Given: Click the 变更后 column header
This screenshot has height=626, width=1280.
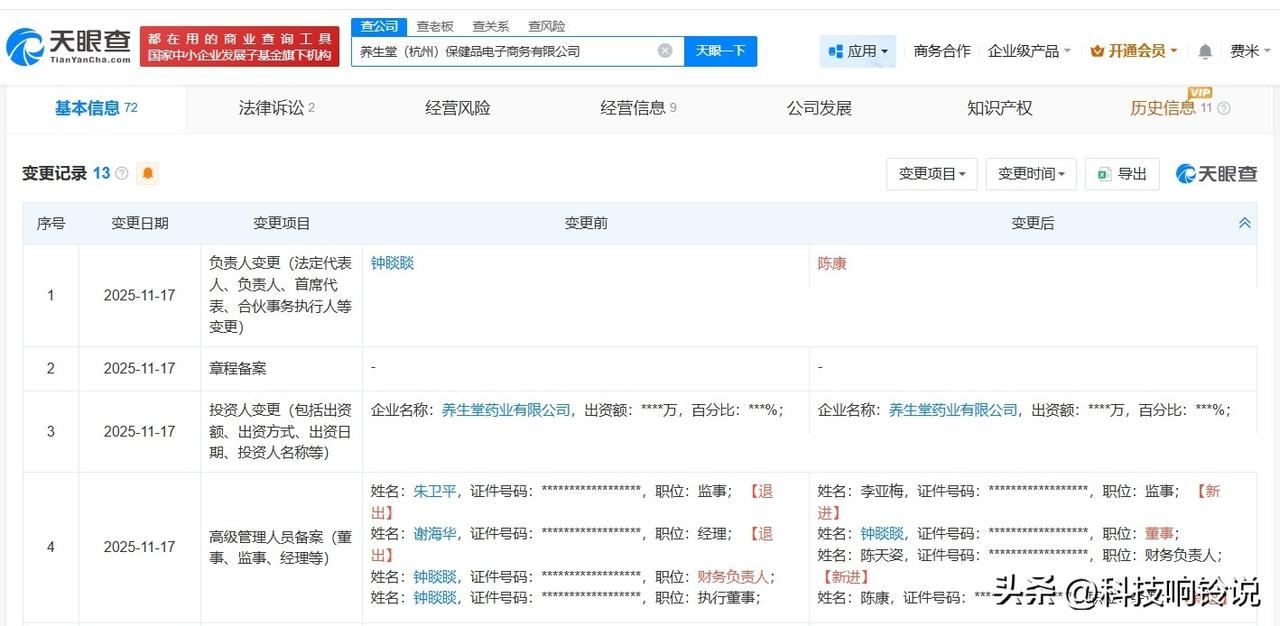Looking at the screenshot, I should (x=1033, y=223).
